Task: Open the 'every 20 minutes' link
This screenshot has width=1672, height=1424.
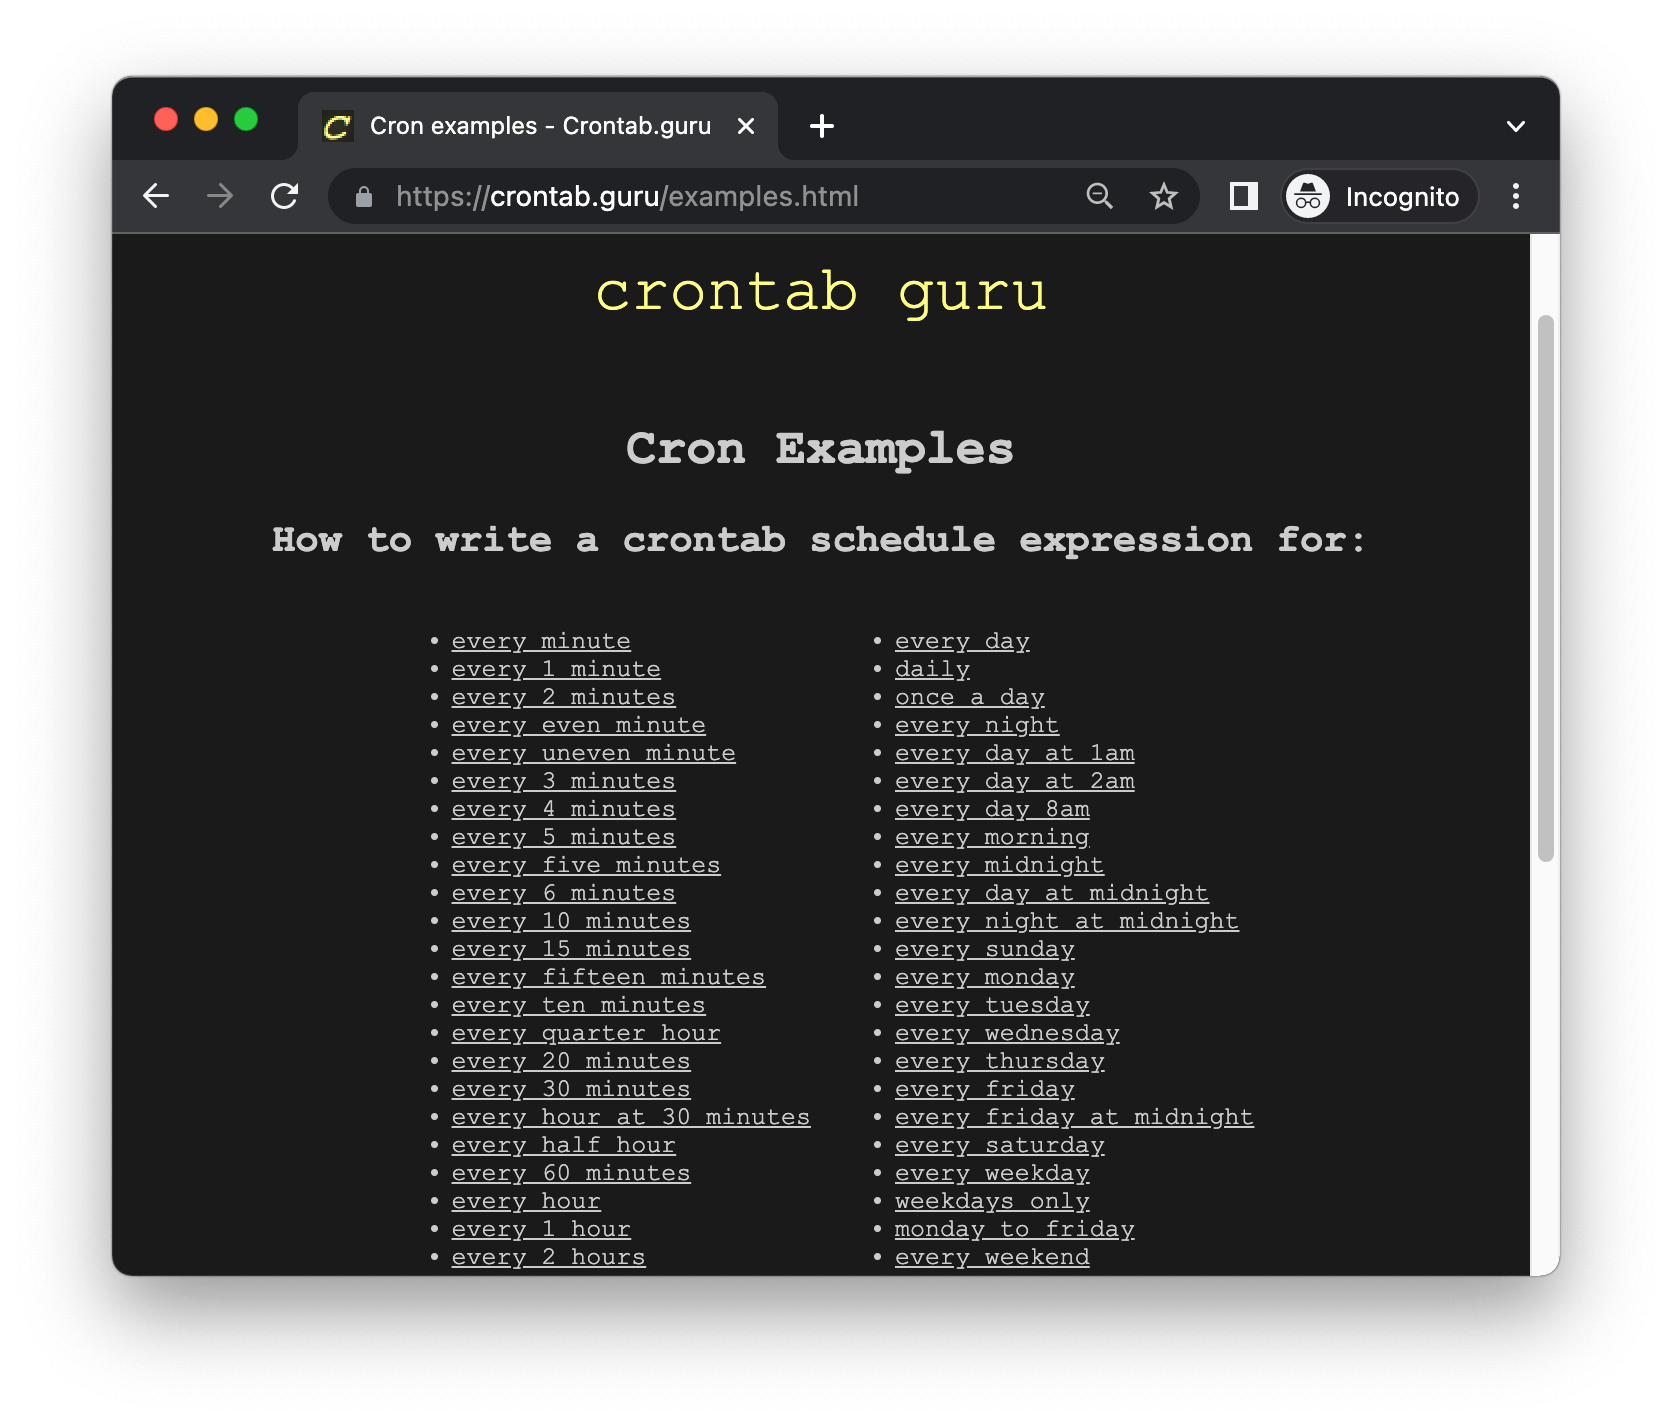Action: pyautogui.click(x=571, y=1061)
